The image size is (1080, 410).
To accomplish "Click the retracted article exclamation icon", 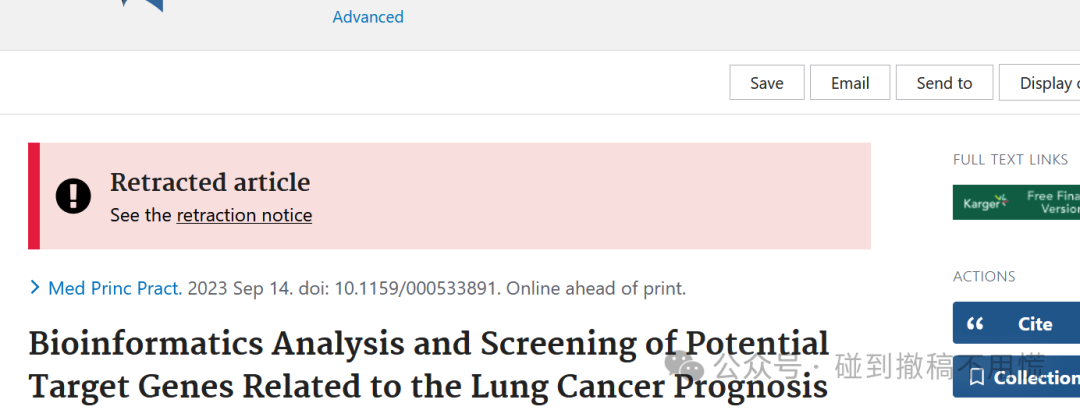I will coord(73,195).
